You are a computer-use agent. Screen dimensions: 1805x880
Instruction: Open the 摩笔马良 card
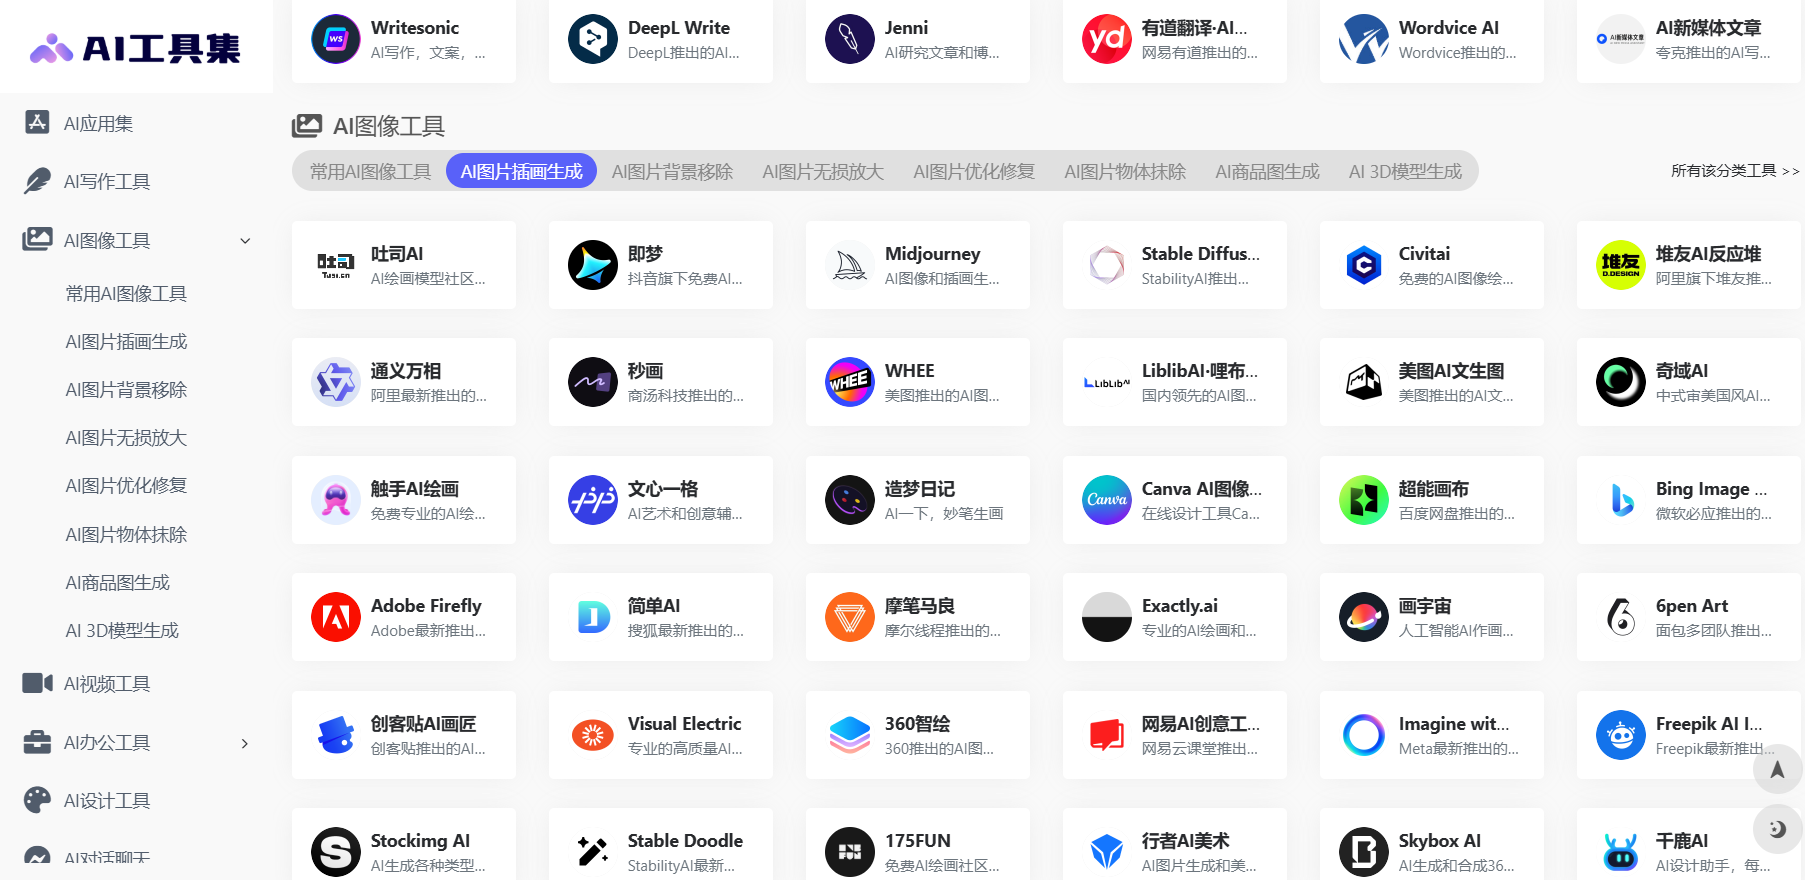point(917,617)
